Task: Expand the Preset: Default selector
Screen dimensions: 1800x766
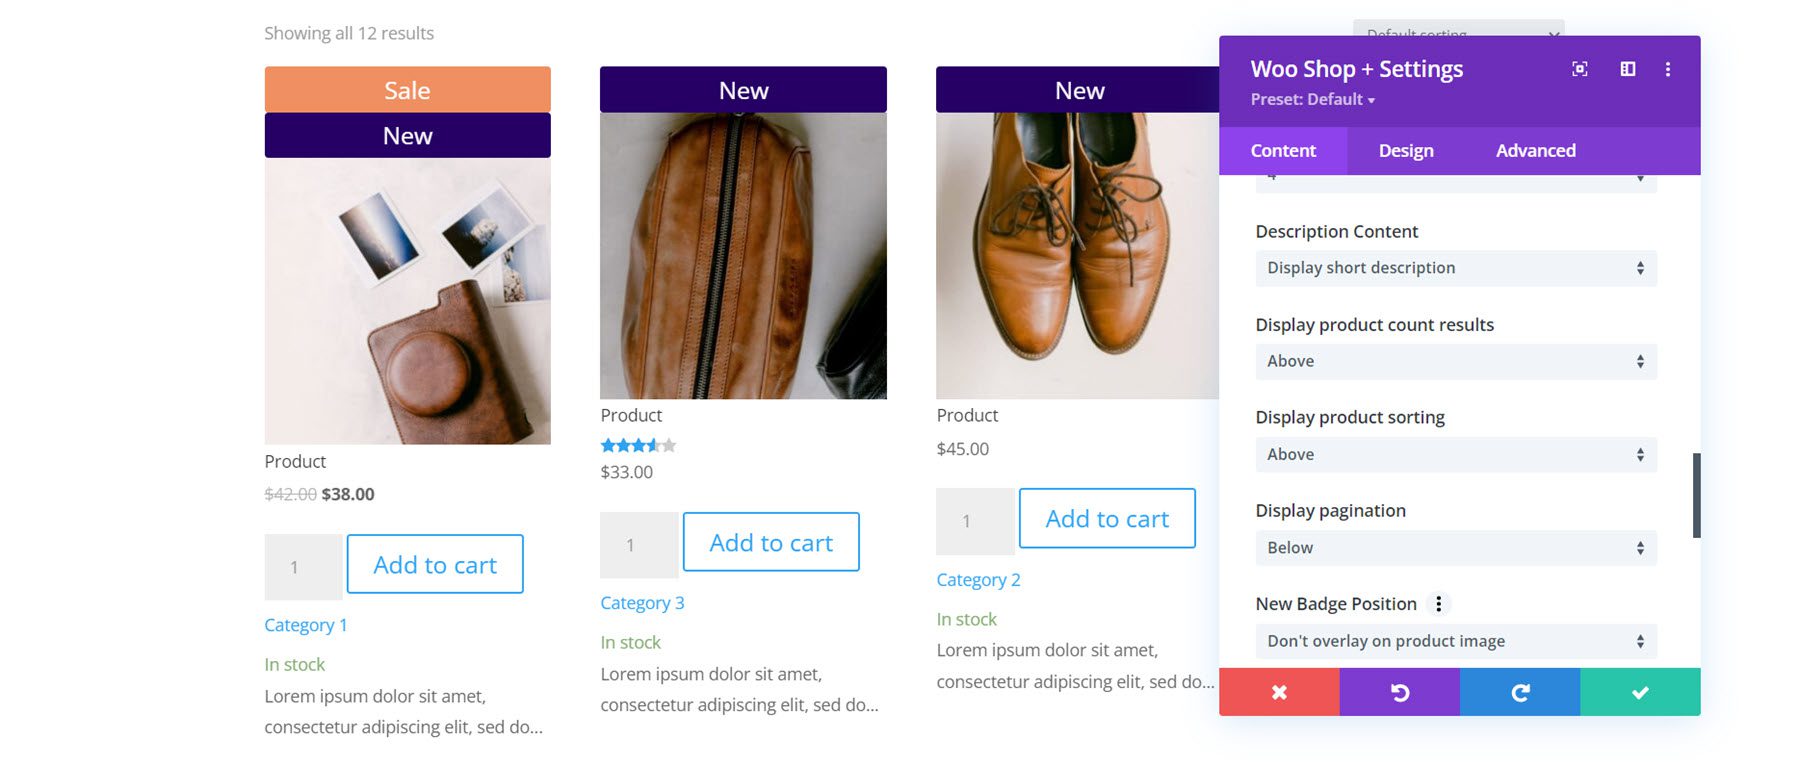Action: click(x=1312, y=100)
